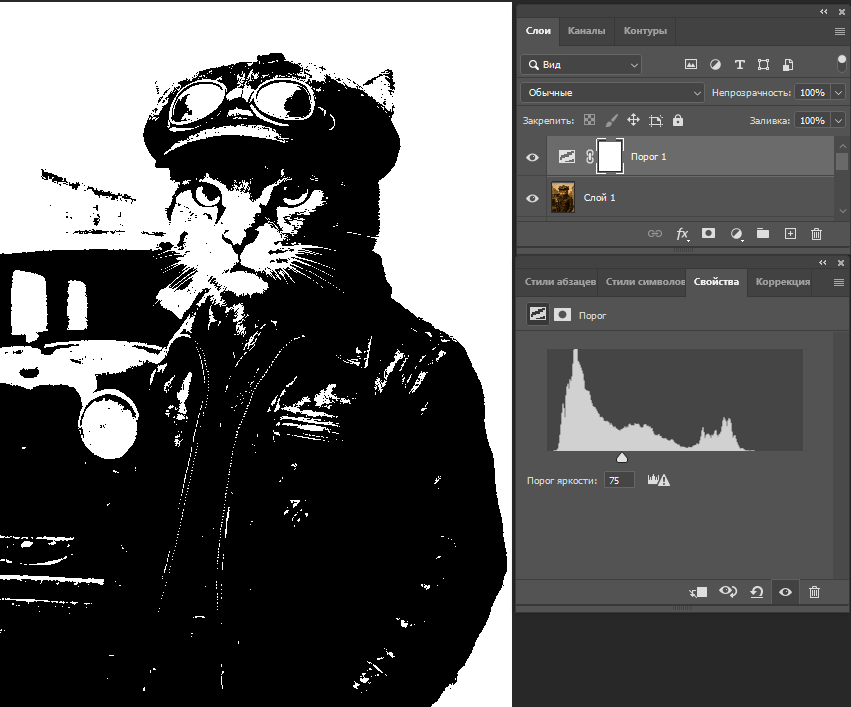
Task: Lock position move icon
Action: pos(633,120)
